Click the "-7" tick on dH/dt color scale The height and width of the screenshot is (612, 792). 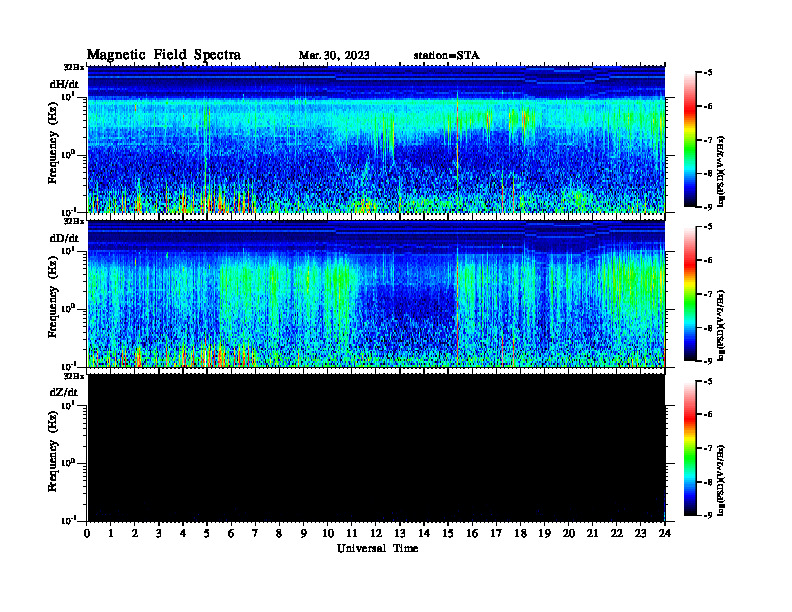coord(708,140)
